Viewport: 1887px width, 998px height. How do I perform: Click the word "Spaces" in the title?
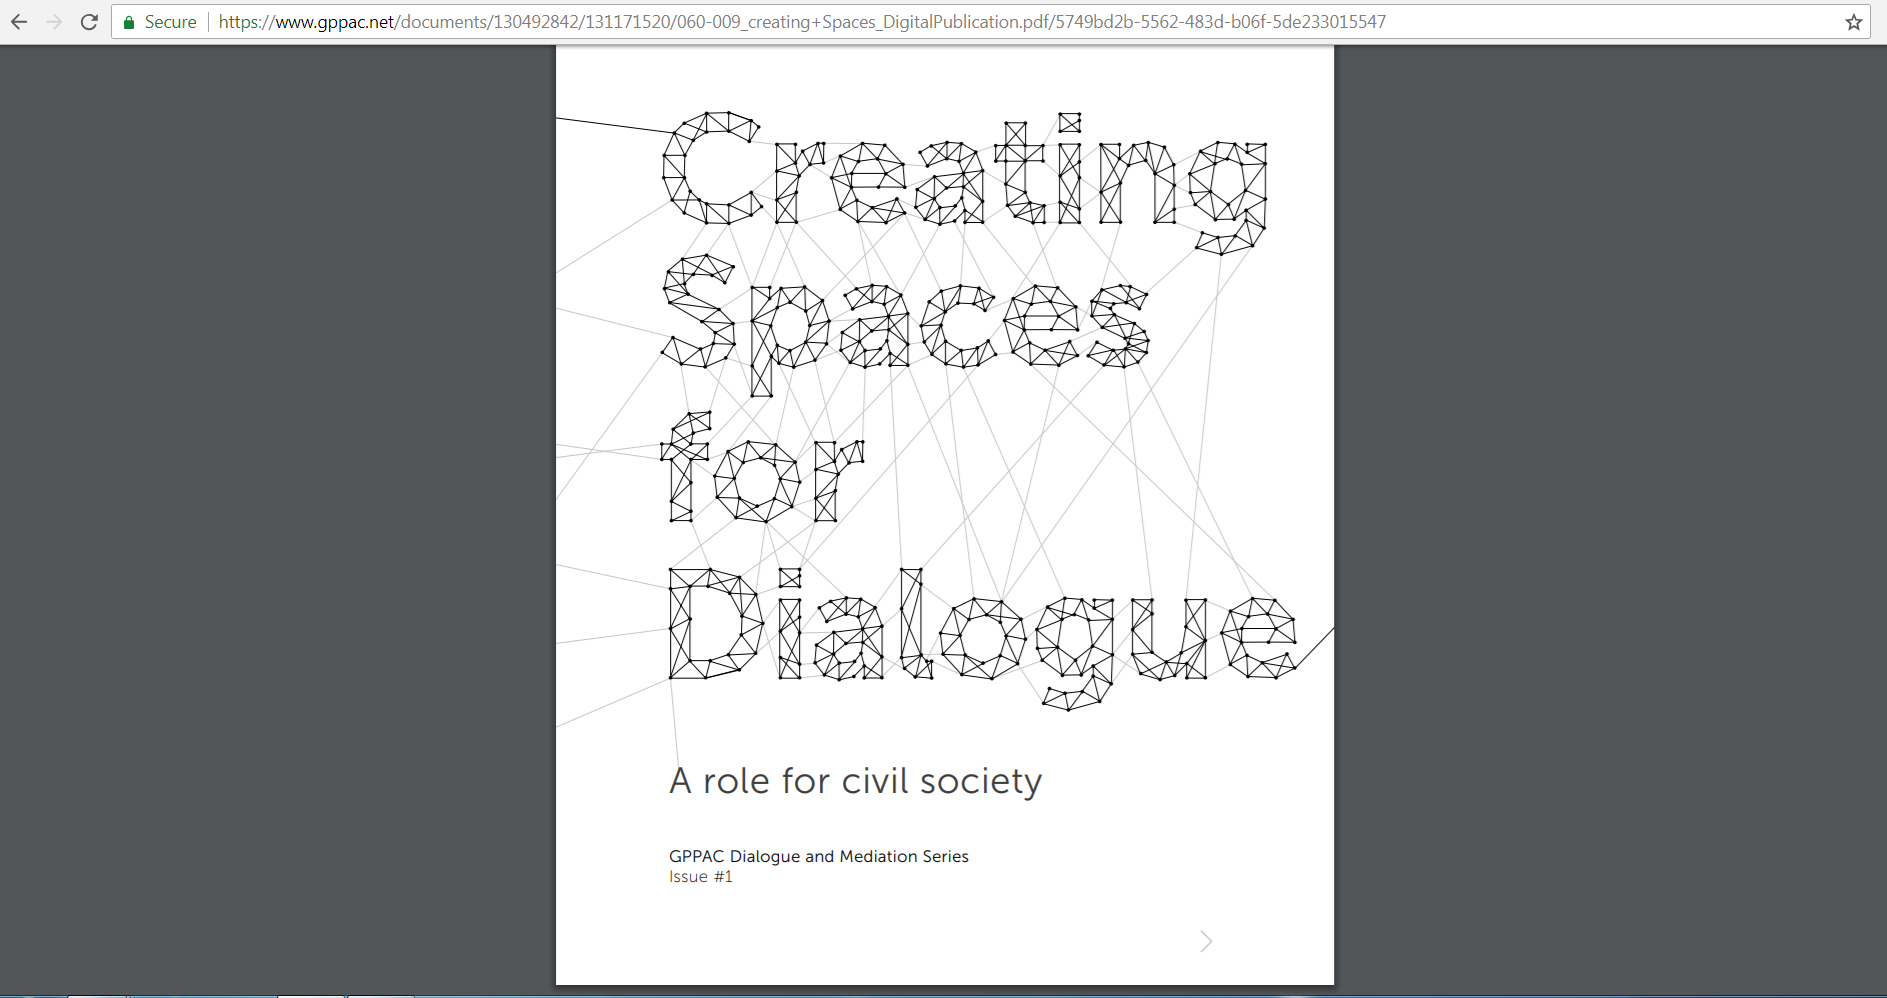pos(905,325)
